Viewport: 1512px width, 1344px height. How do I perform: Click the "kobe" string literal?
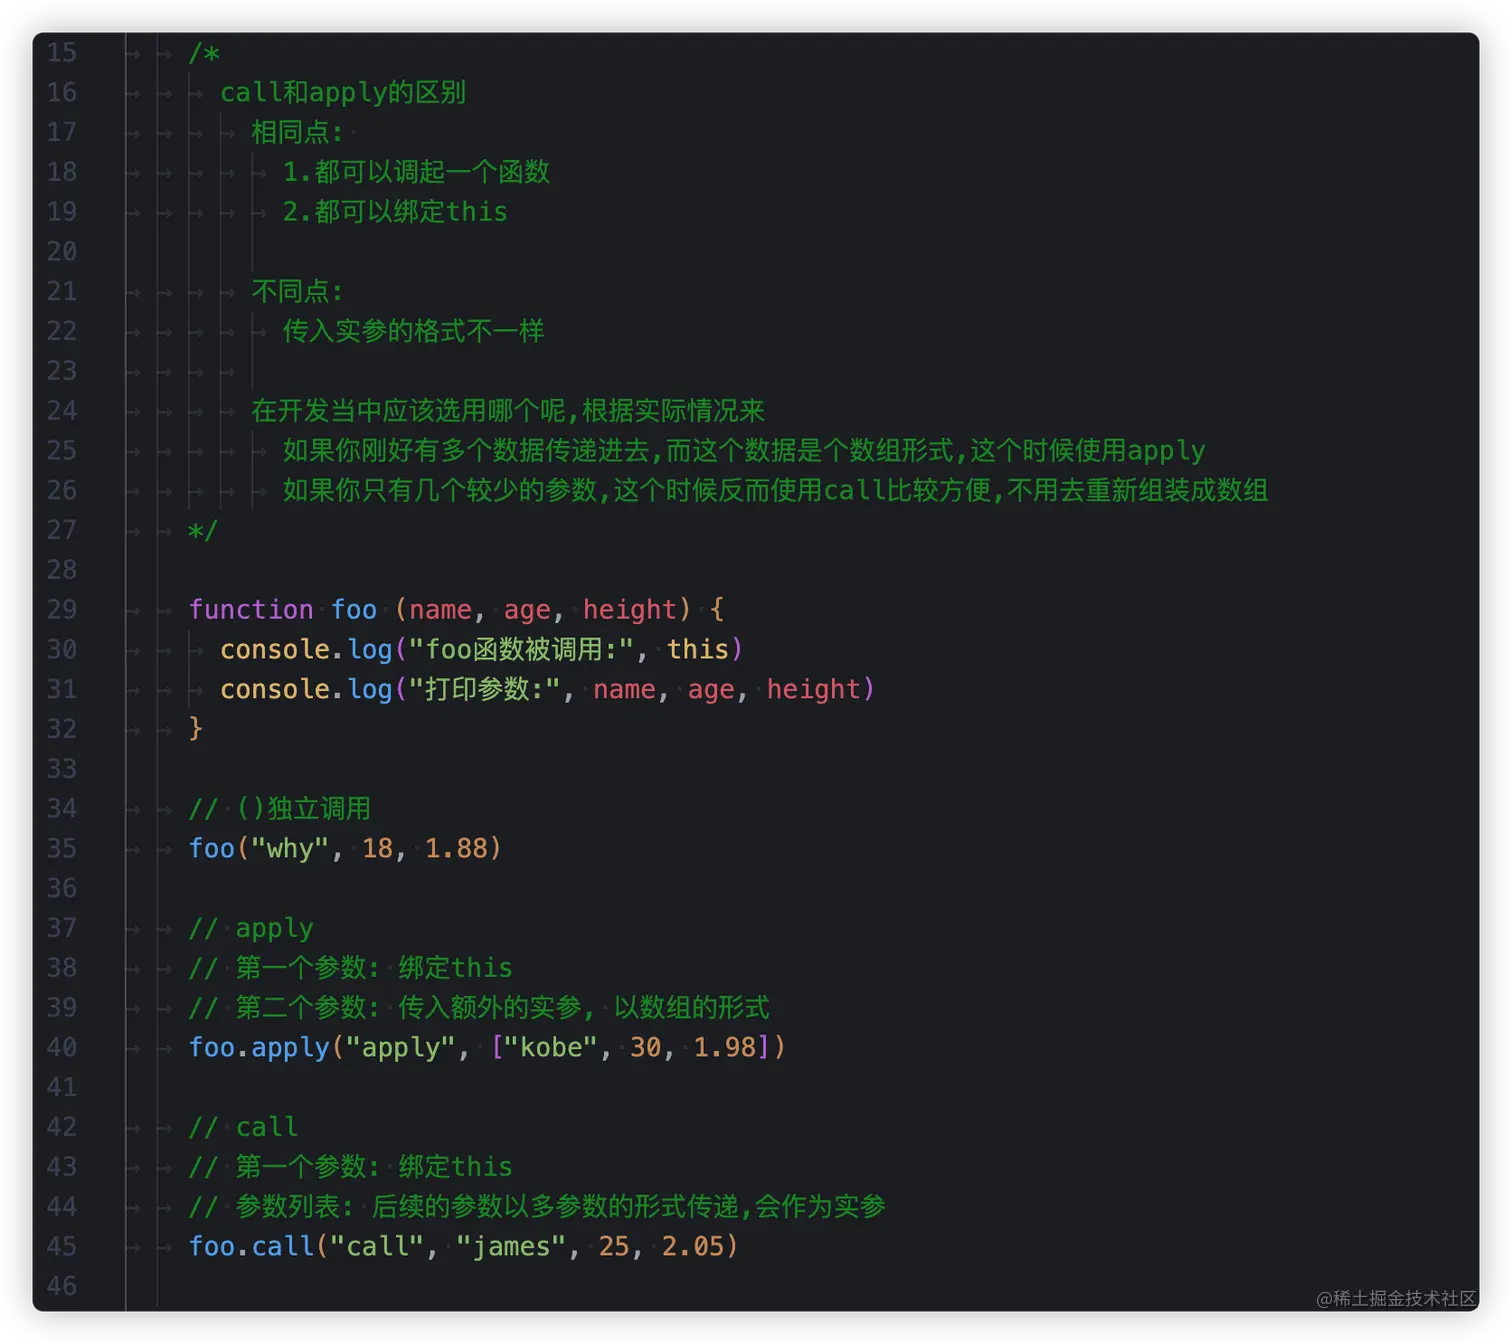[551, 1047]
